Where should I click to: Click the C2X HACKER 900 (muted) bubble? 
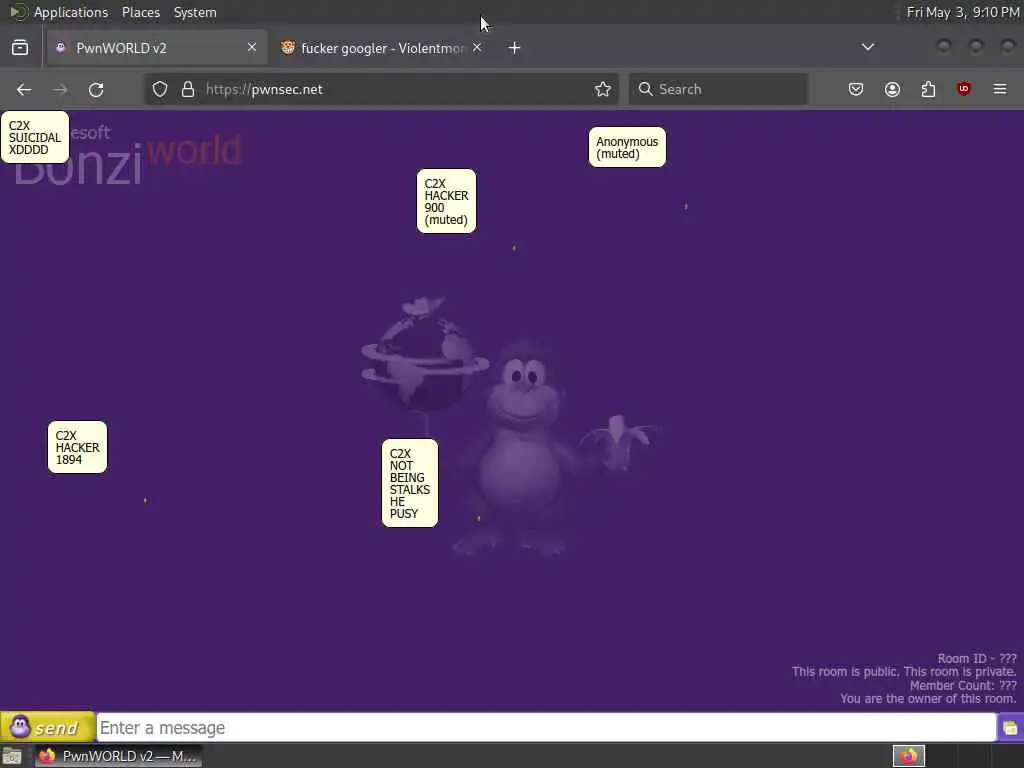(x=446, y=201)
